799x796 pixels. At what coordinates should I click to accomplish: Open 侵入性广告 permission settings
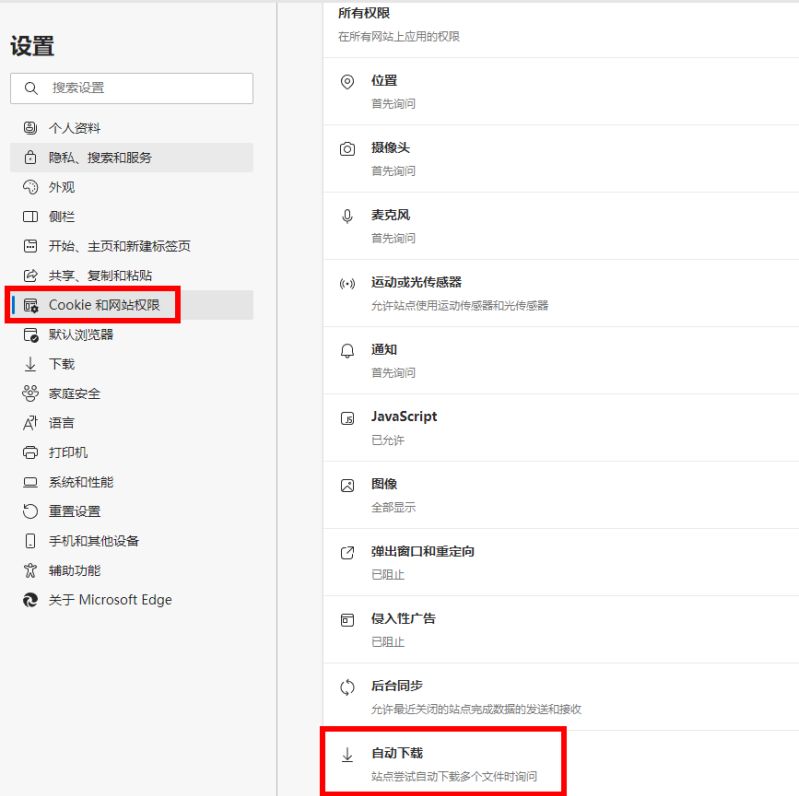tap(561, 630)
